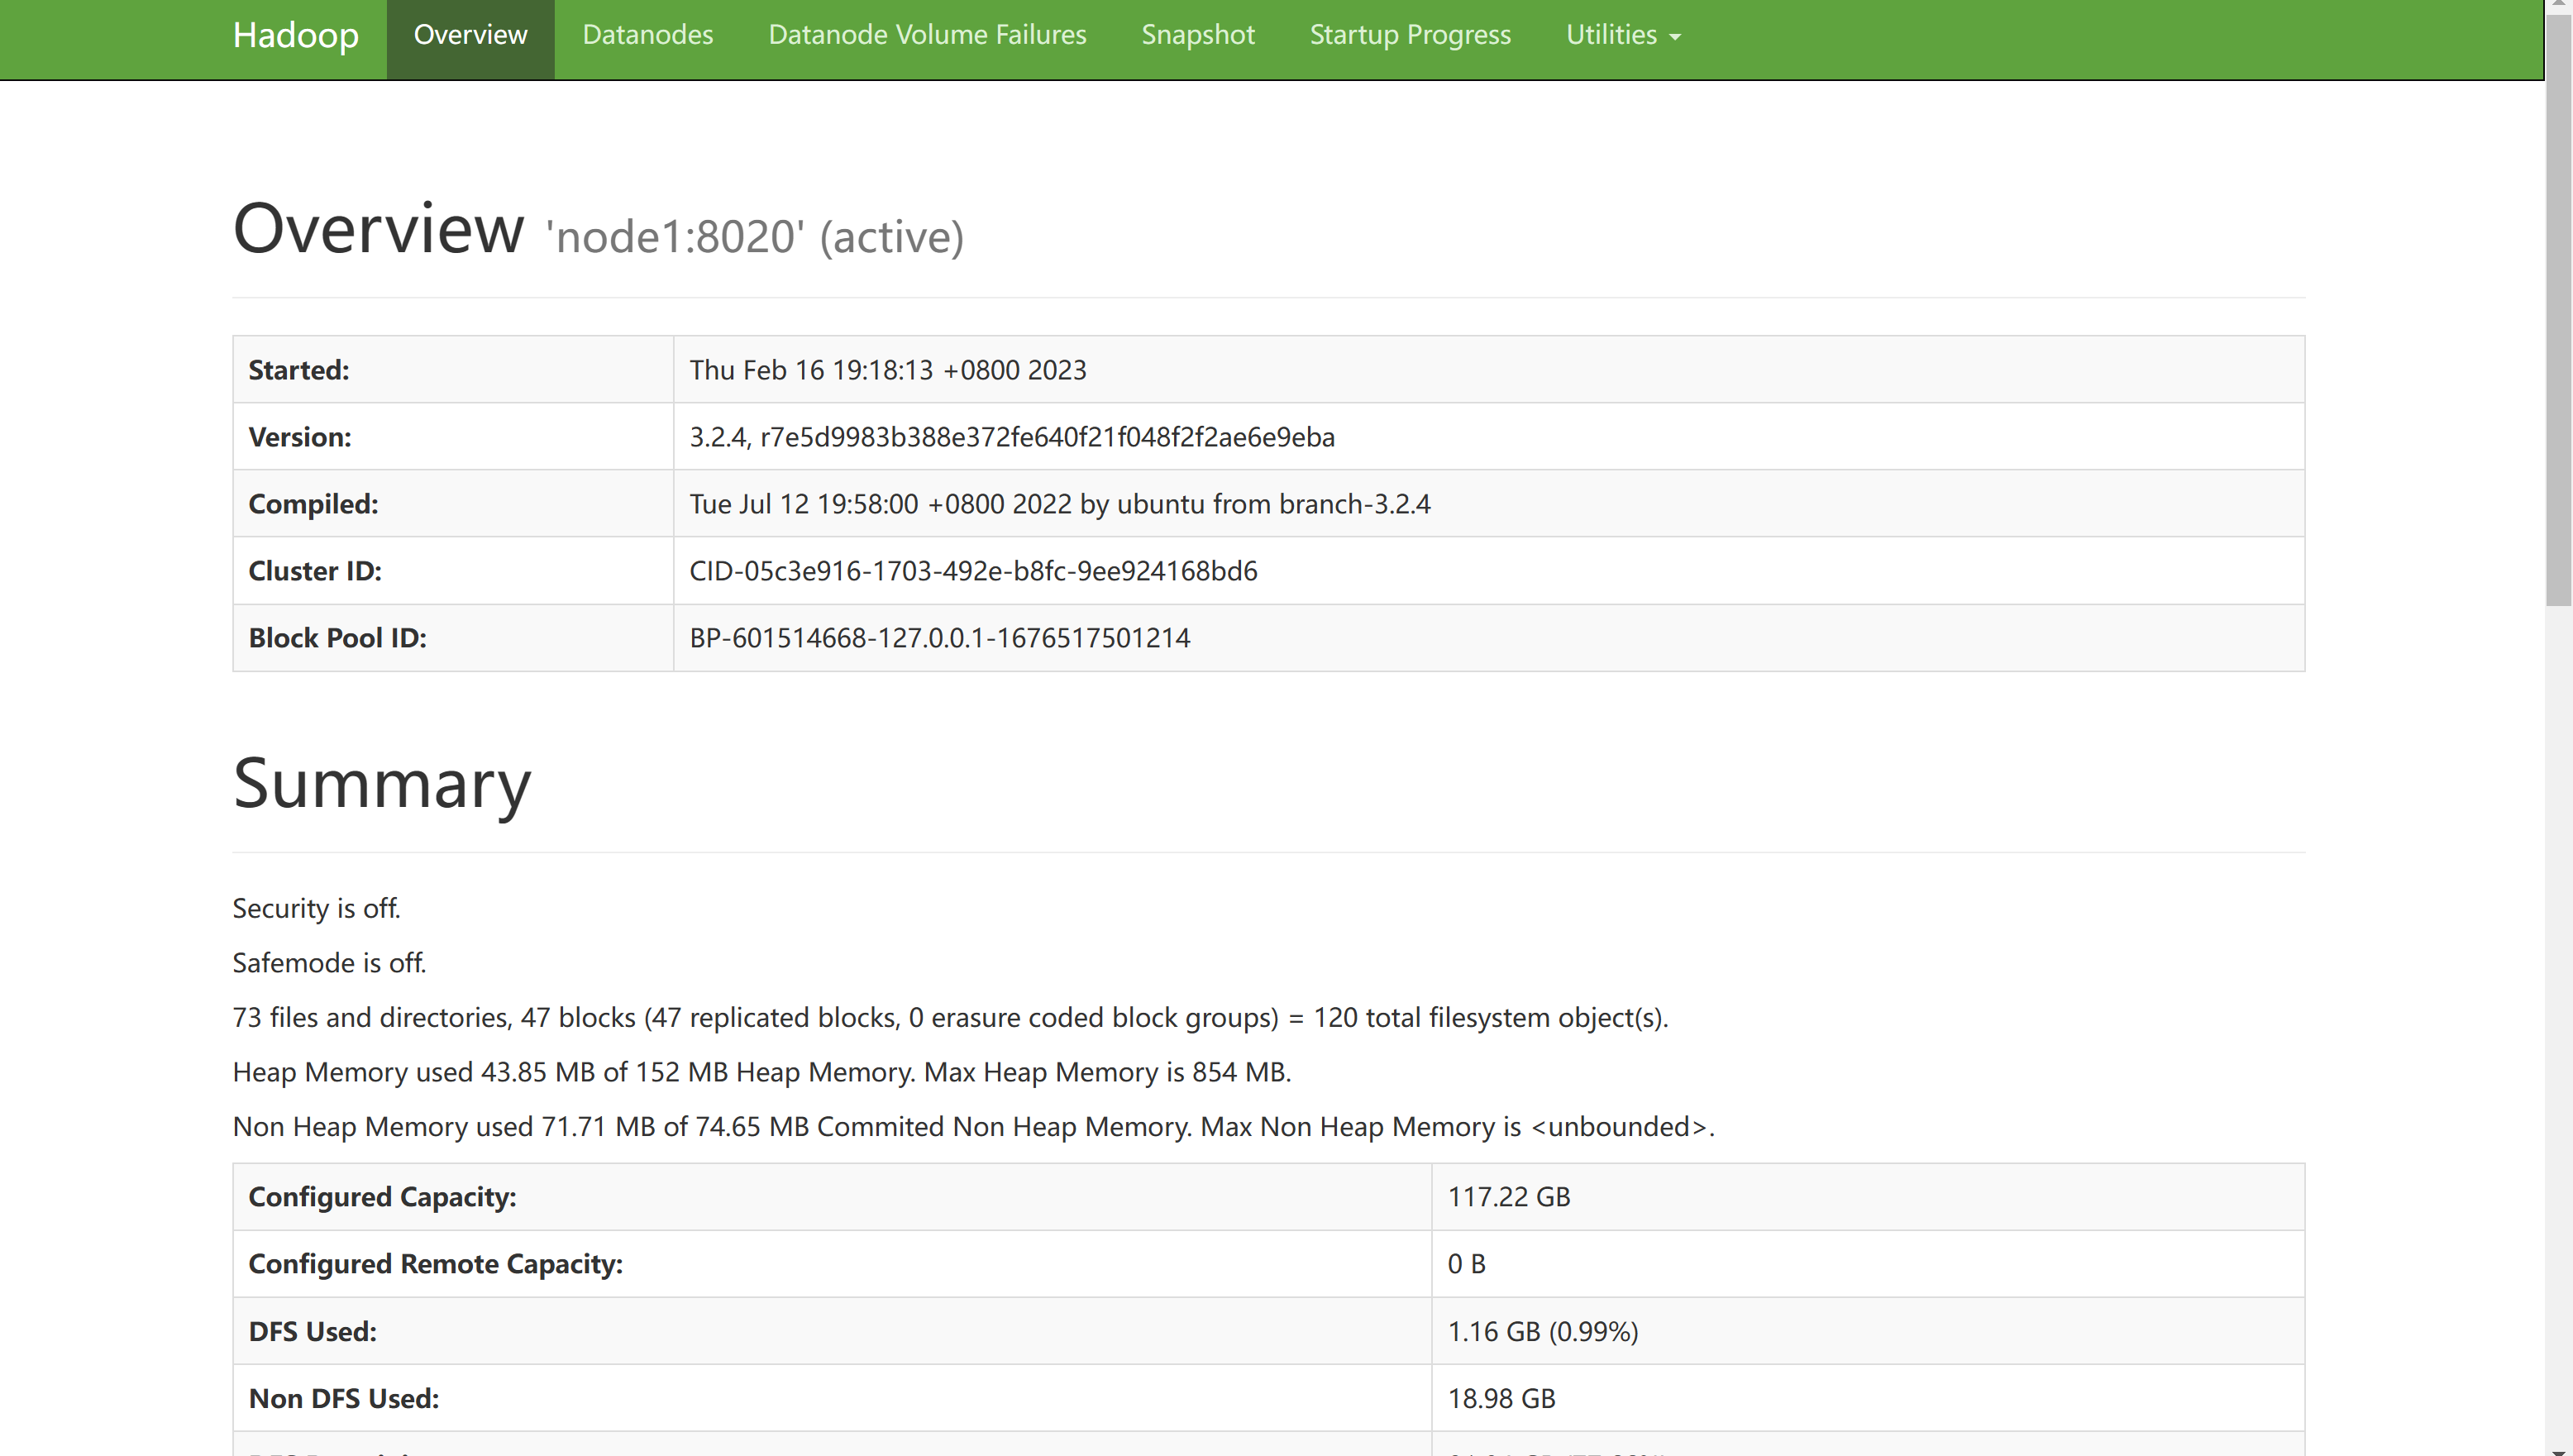Open Datanode Volume Failures page
2573x1456 pixels.
926,36
